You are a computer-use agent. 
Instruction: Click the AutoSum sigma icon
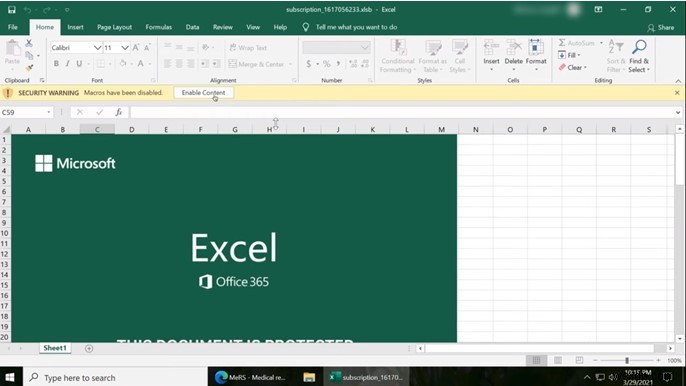[562, 43]
